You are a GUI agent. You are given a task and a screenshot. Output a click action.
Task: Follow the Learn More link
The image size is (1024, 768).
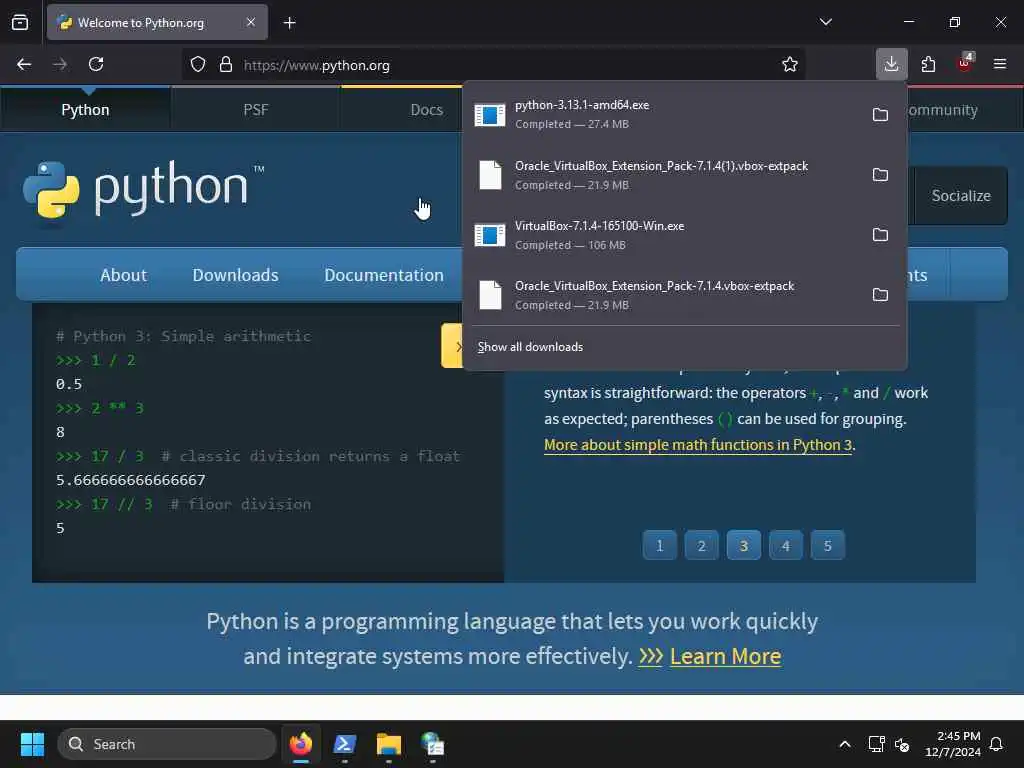(x=725, y=656)
